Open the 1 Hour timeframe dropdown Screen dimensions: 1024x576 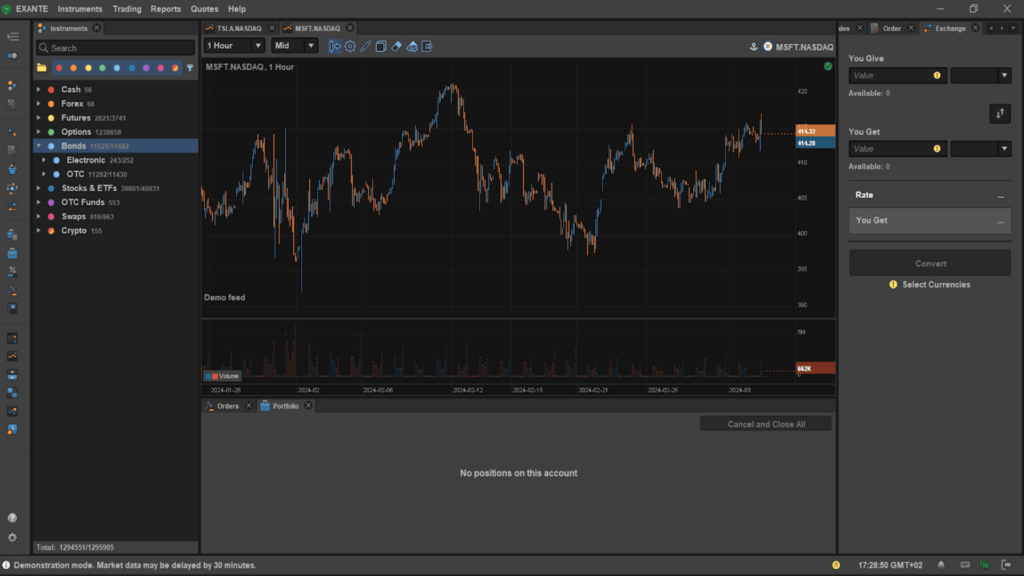pyautogui.click(x=234, y=46)
